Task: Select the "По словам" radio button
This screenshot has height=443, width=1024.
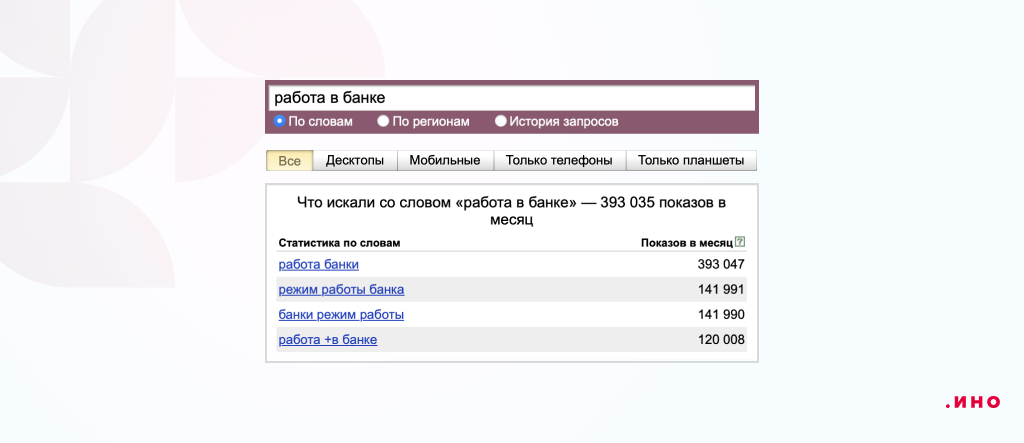Action: click(x=280, y=121)
